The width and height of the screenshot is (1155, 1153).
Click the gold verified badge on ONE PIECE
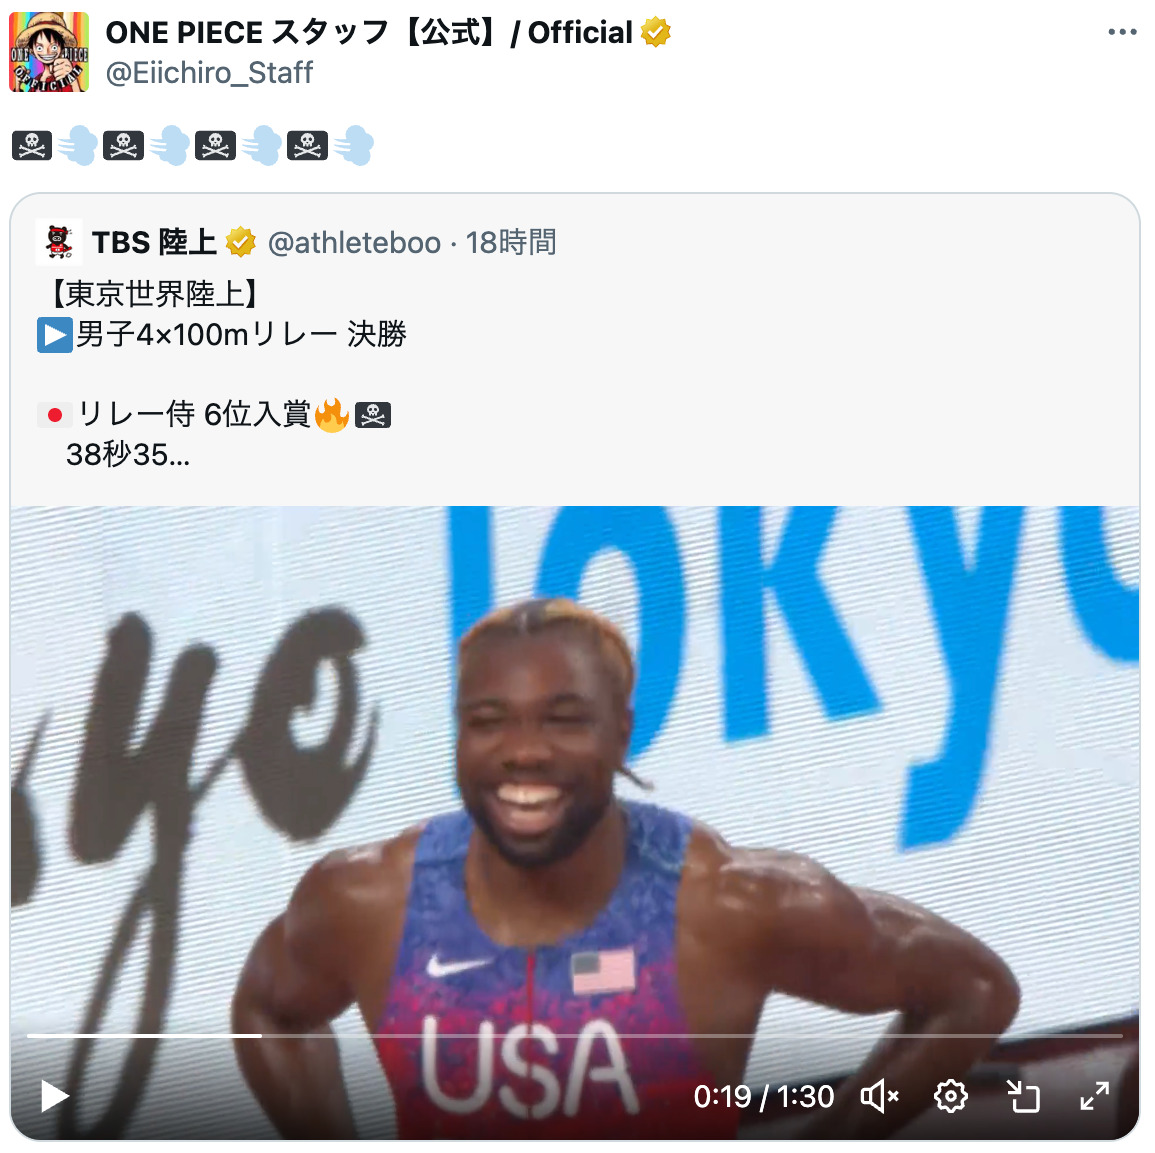[656, 32]
